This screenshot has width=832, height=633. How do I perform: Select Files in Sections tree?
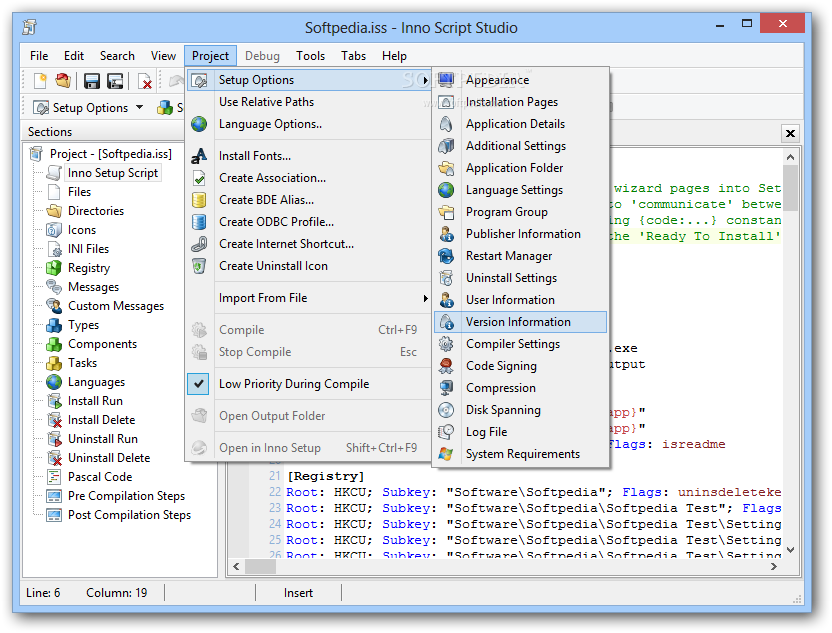(x=79, y=192)
